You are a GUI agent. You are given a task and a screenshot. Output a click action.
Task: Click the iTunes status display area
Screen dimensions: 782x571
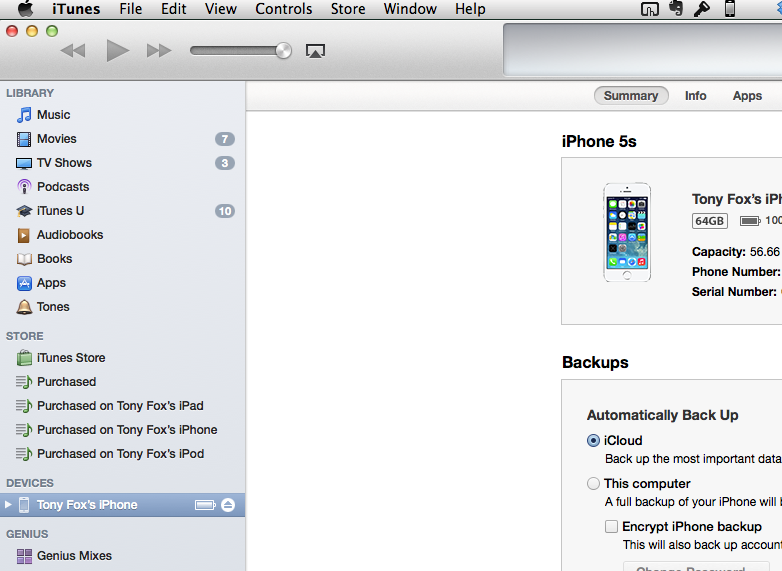pyautogui.click(x=643, y=50)
